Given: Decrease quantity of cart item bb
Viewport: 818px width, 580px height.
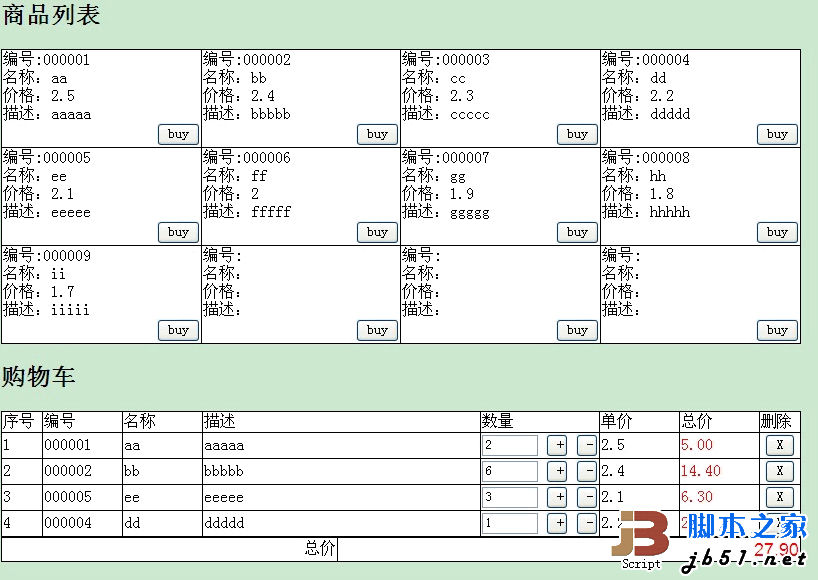Looking at the screenshot, I should [x=588, y=471].
